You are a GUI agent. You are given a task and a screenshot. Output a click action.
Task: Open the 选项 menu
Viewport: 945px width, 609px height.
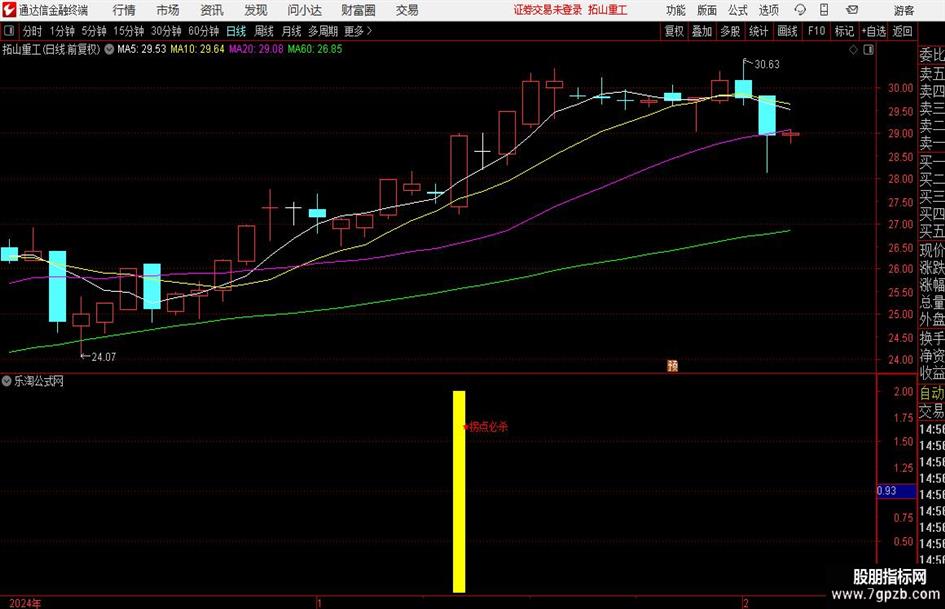[768, 10]
